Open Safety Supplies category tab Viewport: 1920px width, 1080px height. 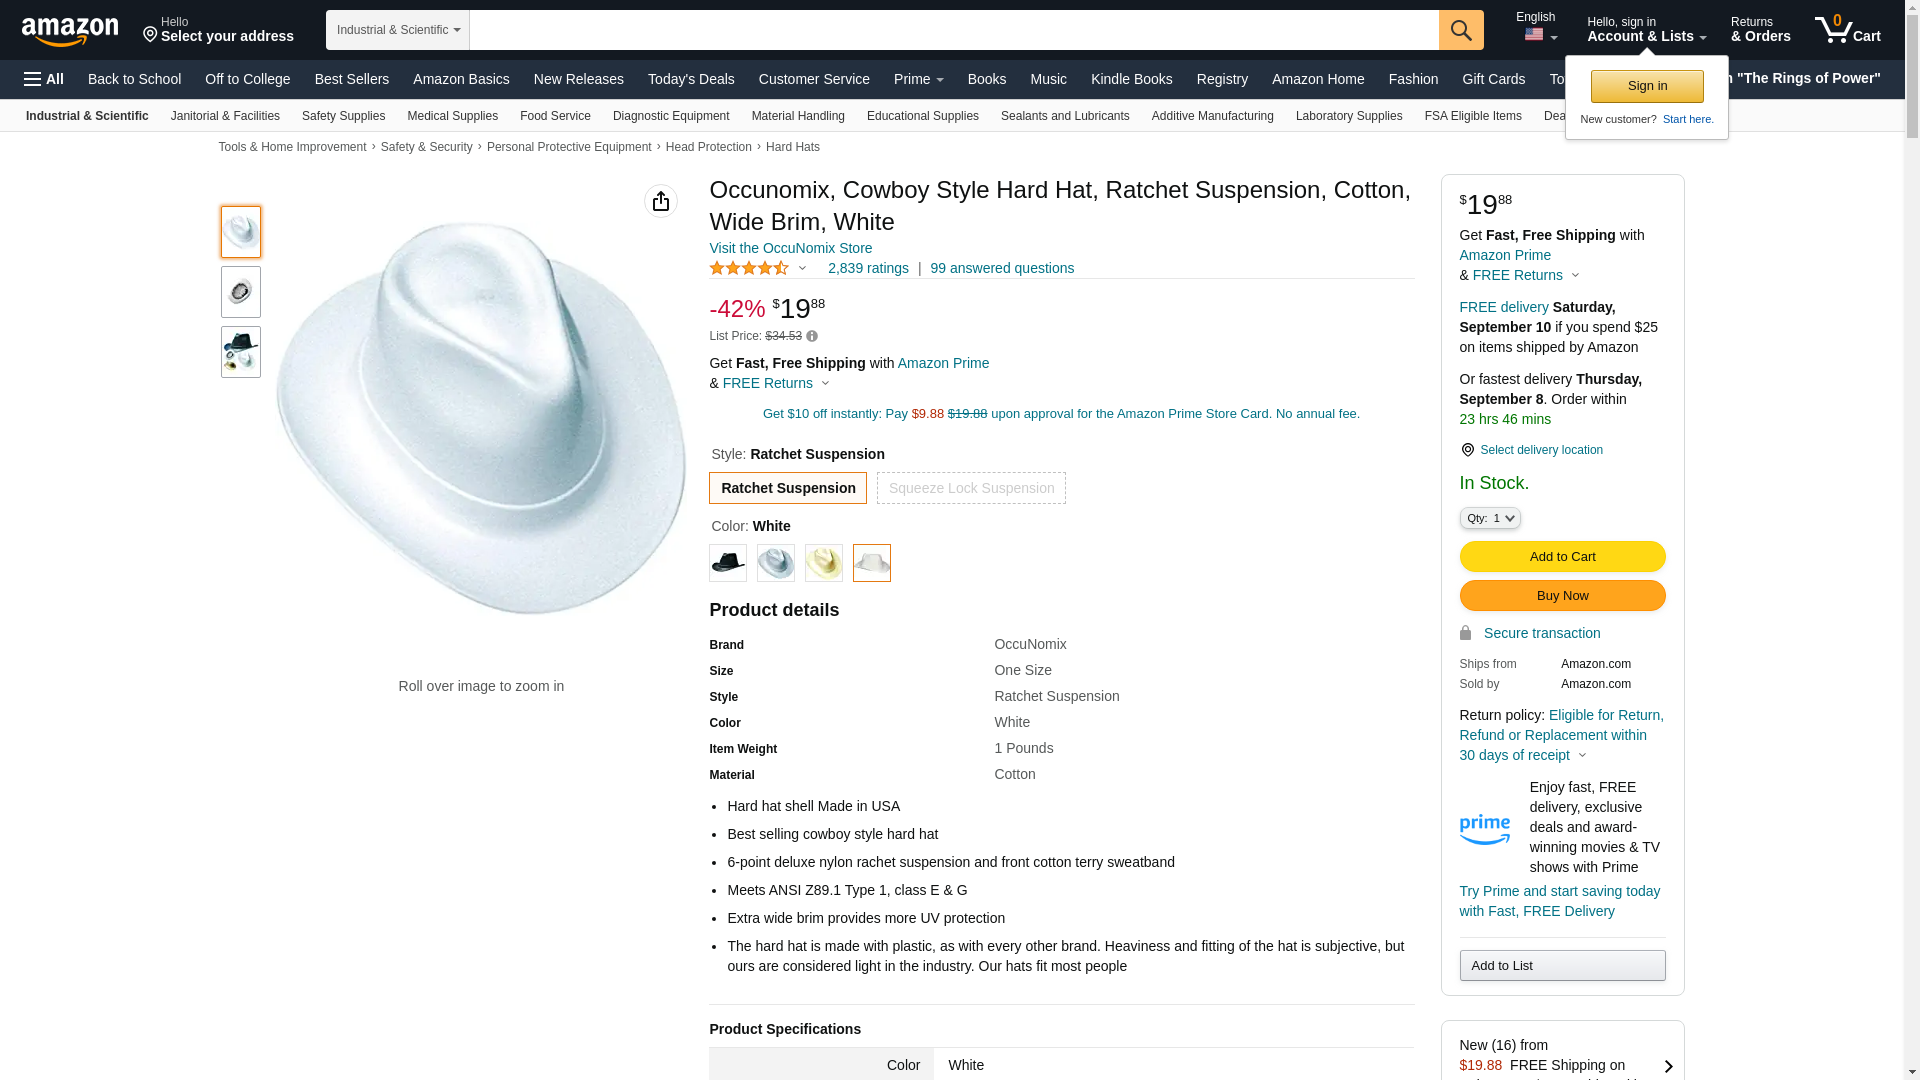coord(343,116)
